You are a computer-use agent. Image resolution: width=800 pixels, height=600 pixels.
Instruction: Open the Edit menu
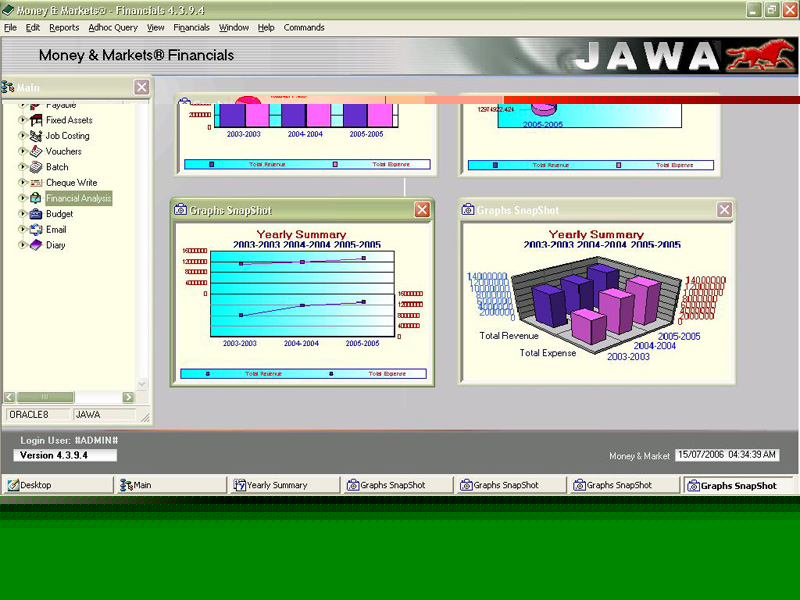[33, 28]
